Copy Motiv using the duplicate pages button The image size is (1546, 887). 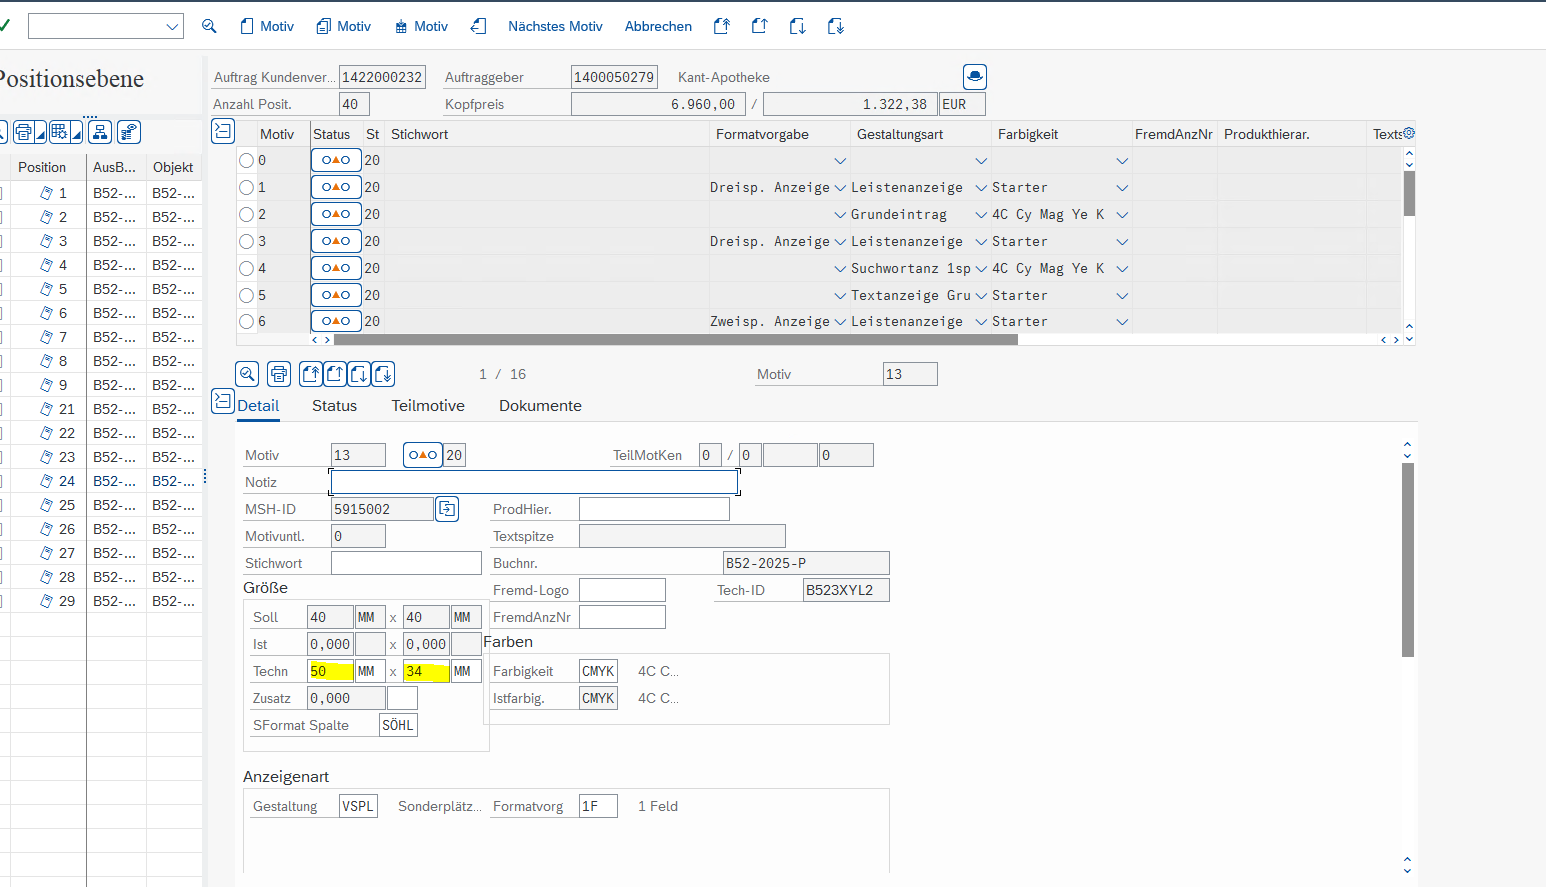pyautogui.click(x=344, y=26)
